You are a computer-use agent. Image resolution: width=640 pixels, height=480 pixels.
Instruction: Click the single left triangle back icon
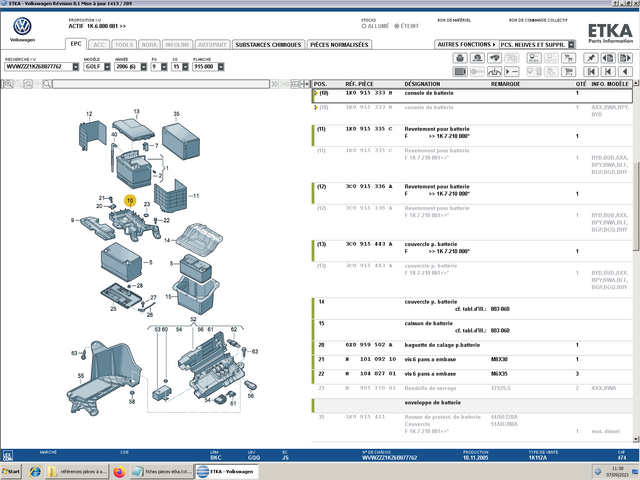(x=625, y=72)
